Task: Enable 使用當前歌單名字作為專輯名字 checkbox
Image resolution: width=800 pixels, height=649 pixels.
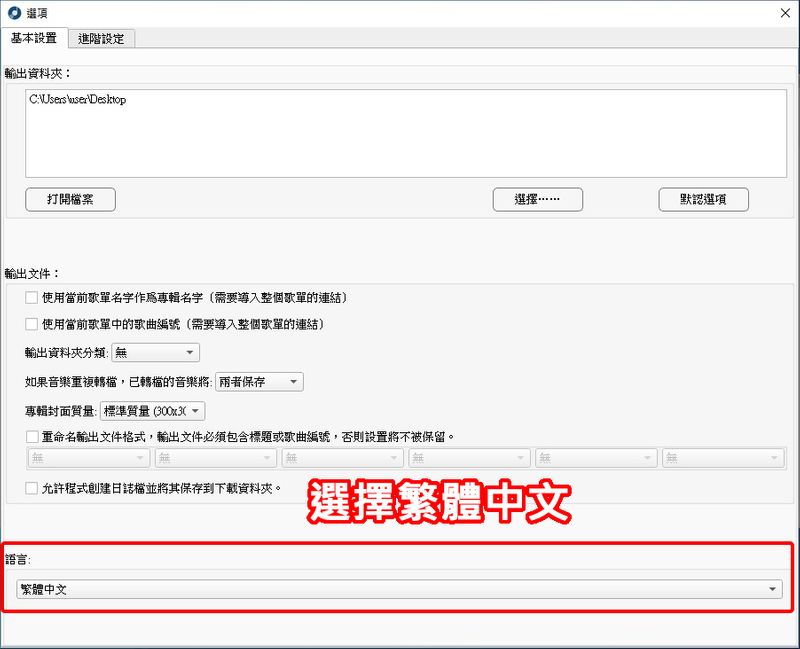Action: 32,297
